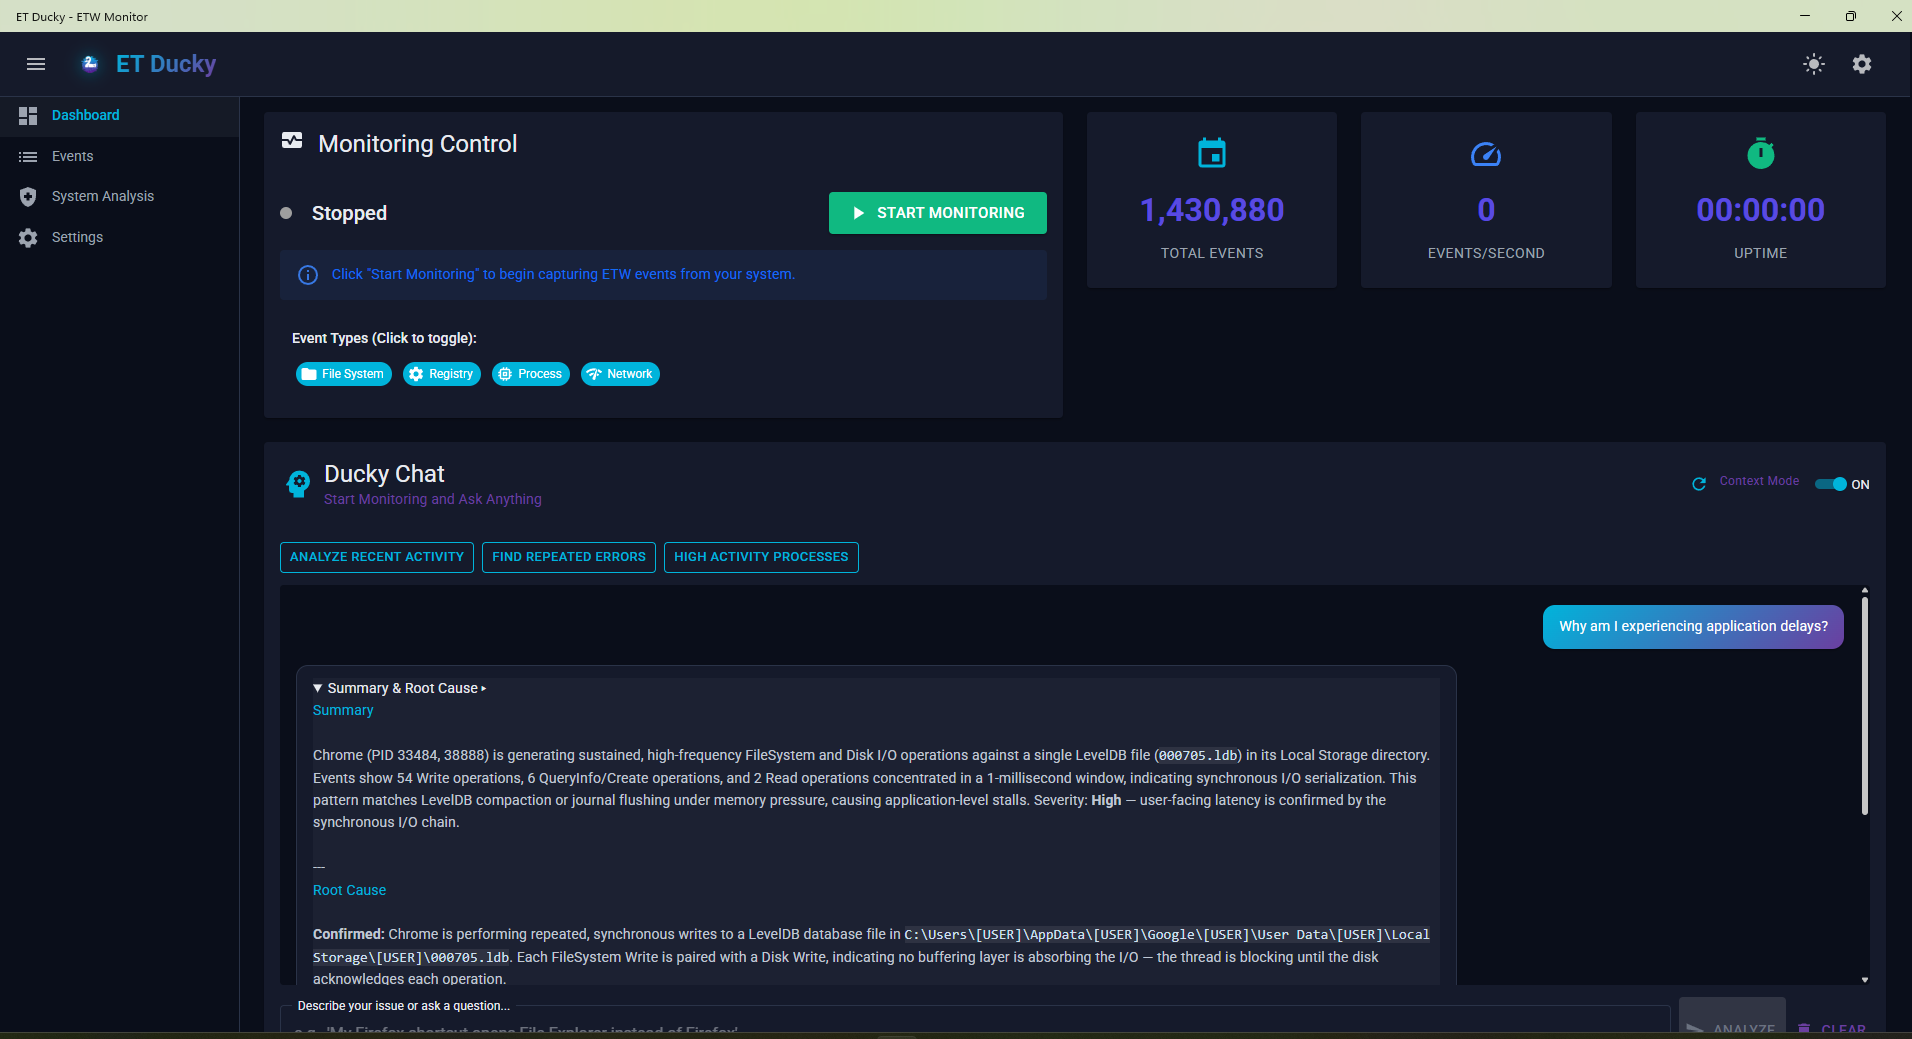Image resolution: width=1912 pixels, height=1039 pixels.
Task: Click the ET Ducky logo icon
Action: [90, 64]
